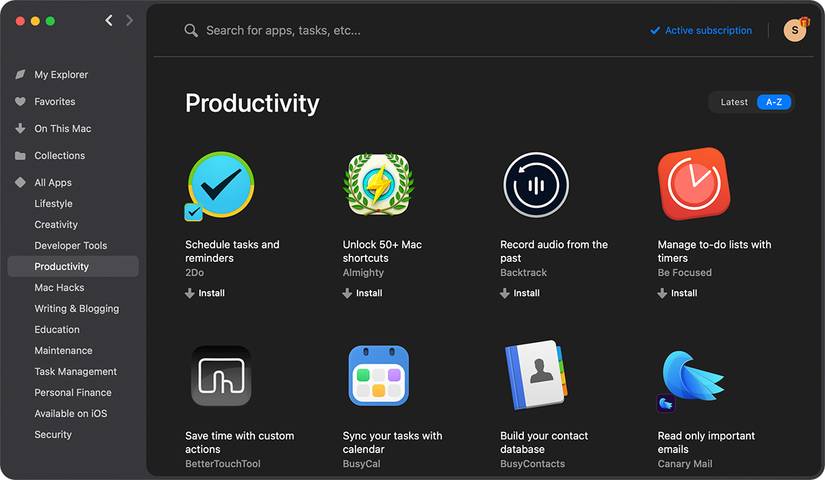Go back with the left arrow
This screenshot has height=480, width=825.
[109, 21]
